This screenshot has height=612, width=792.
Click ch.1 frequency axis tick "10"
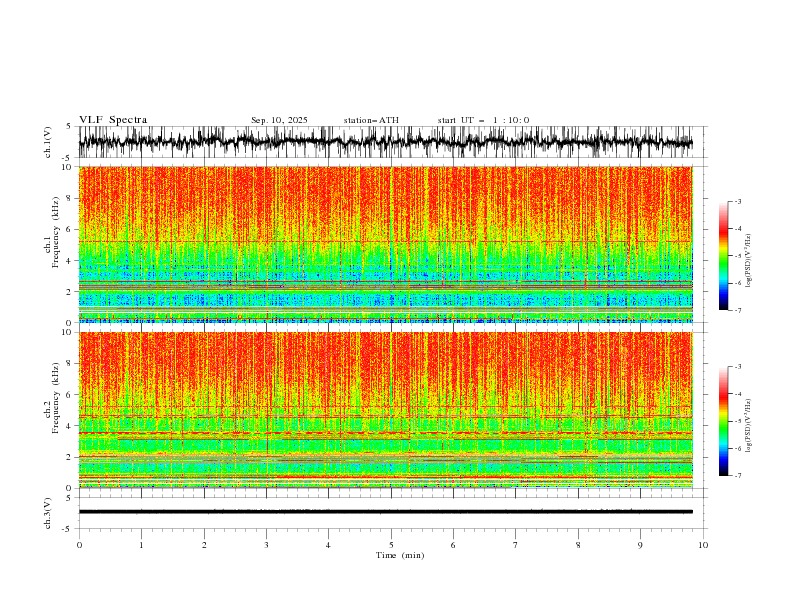67,167
